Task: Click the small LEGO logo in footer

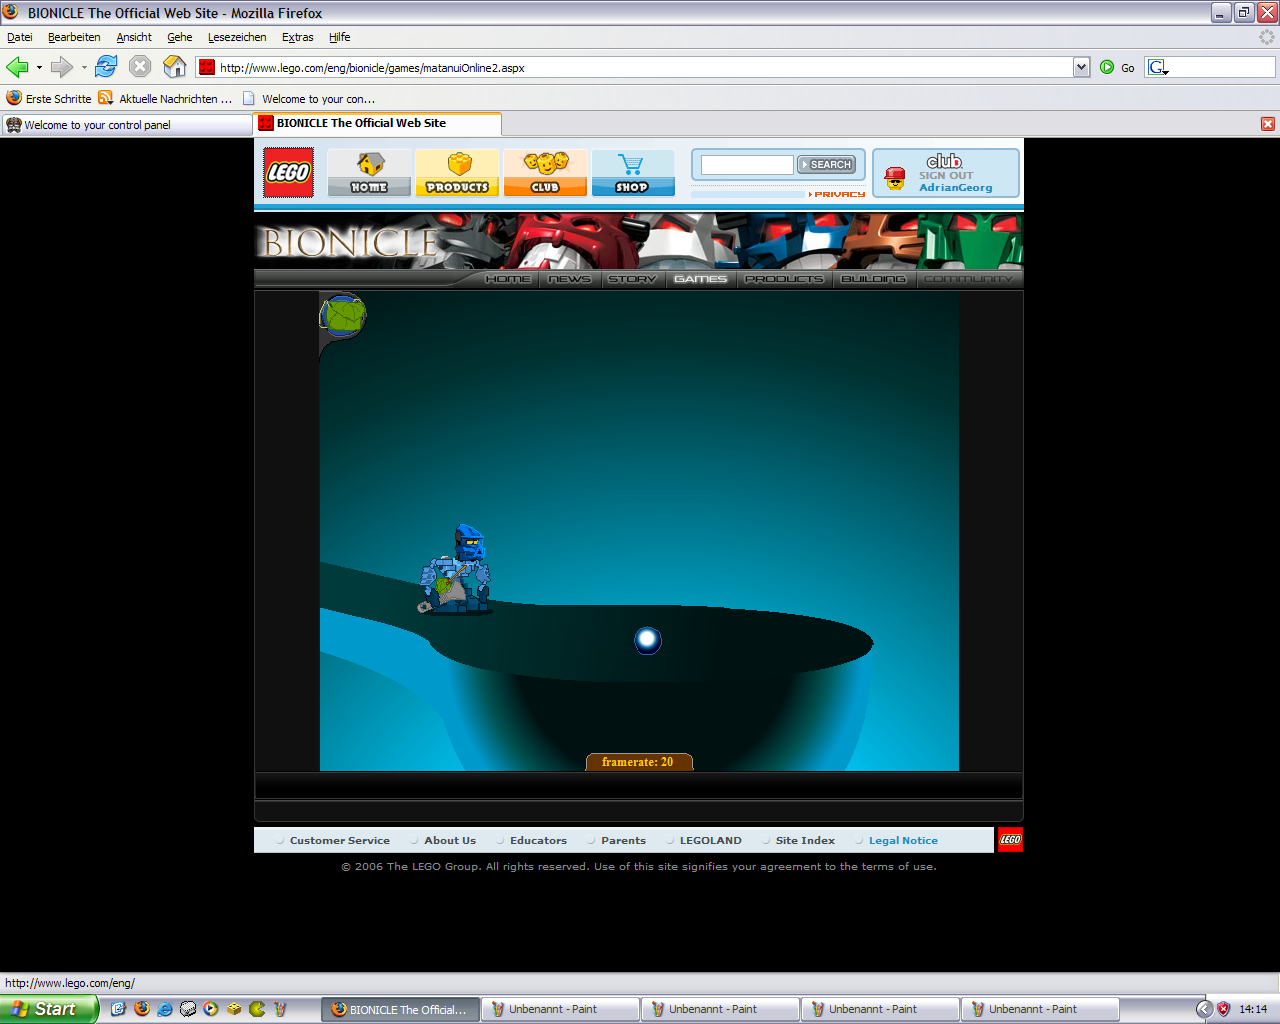Action: pos(1010,840)
